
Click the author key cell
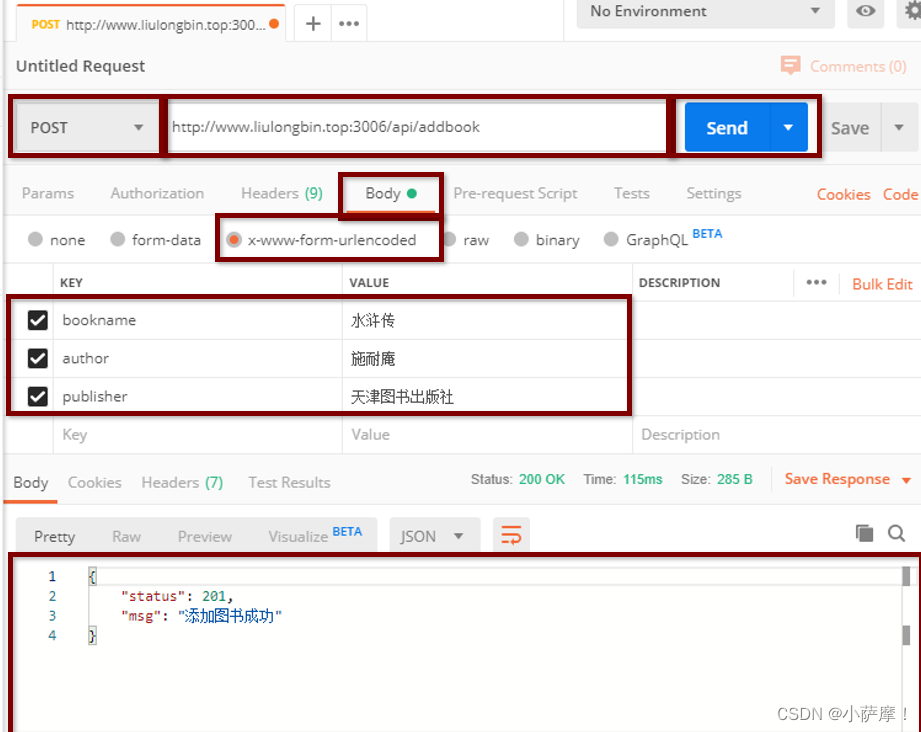tap(197, 358)
